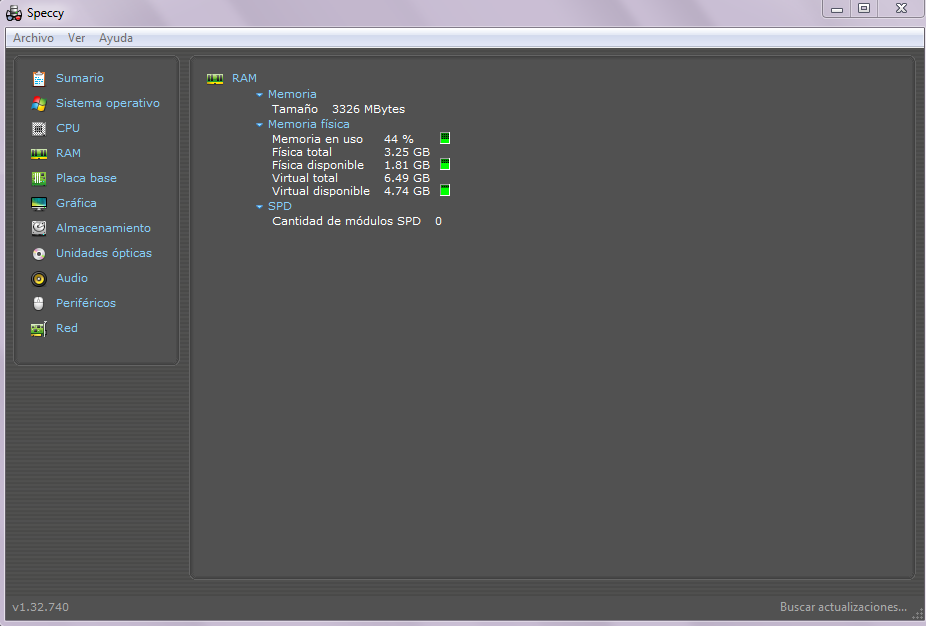The image size is (926, 626).
Task: Select the CPU section label
Action: click(x=68, y=128)
